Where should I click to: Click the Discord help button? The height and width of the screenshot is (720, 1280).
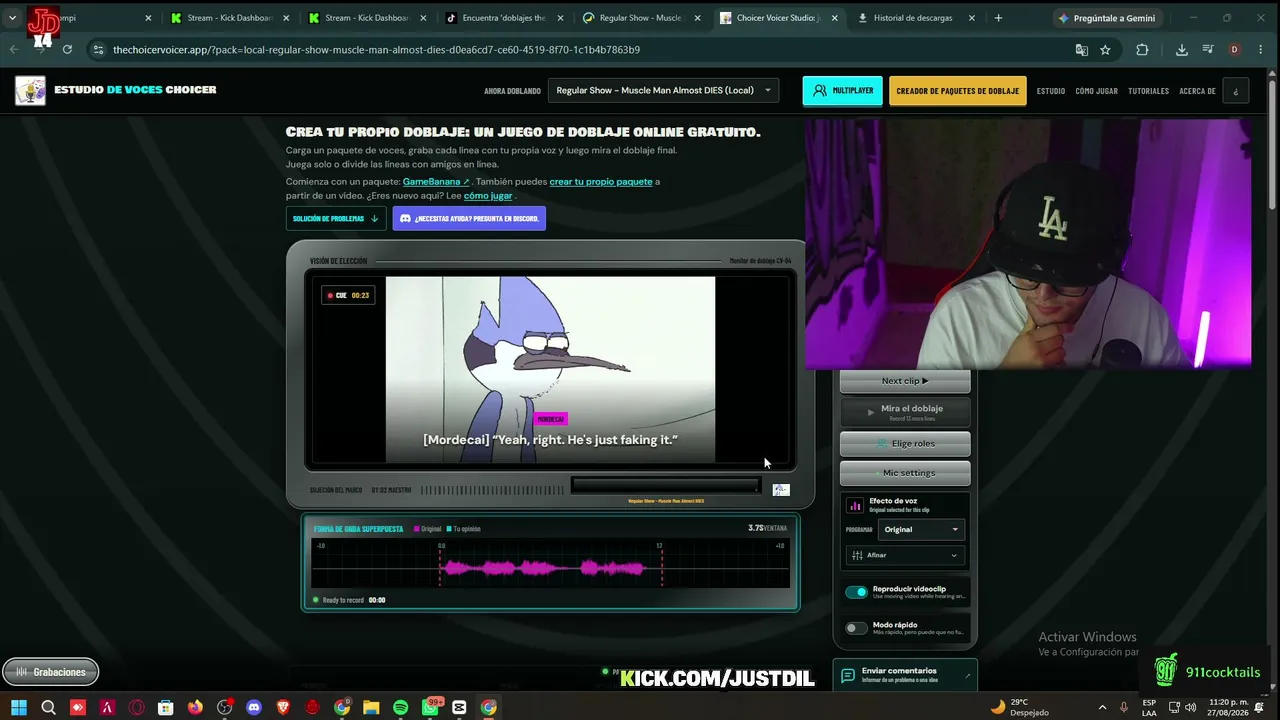tap(469, 218)
